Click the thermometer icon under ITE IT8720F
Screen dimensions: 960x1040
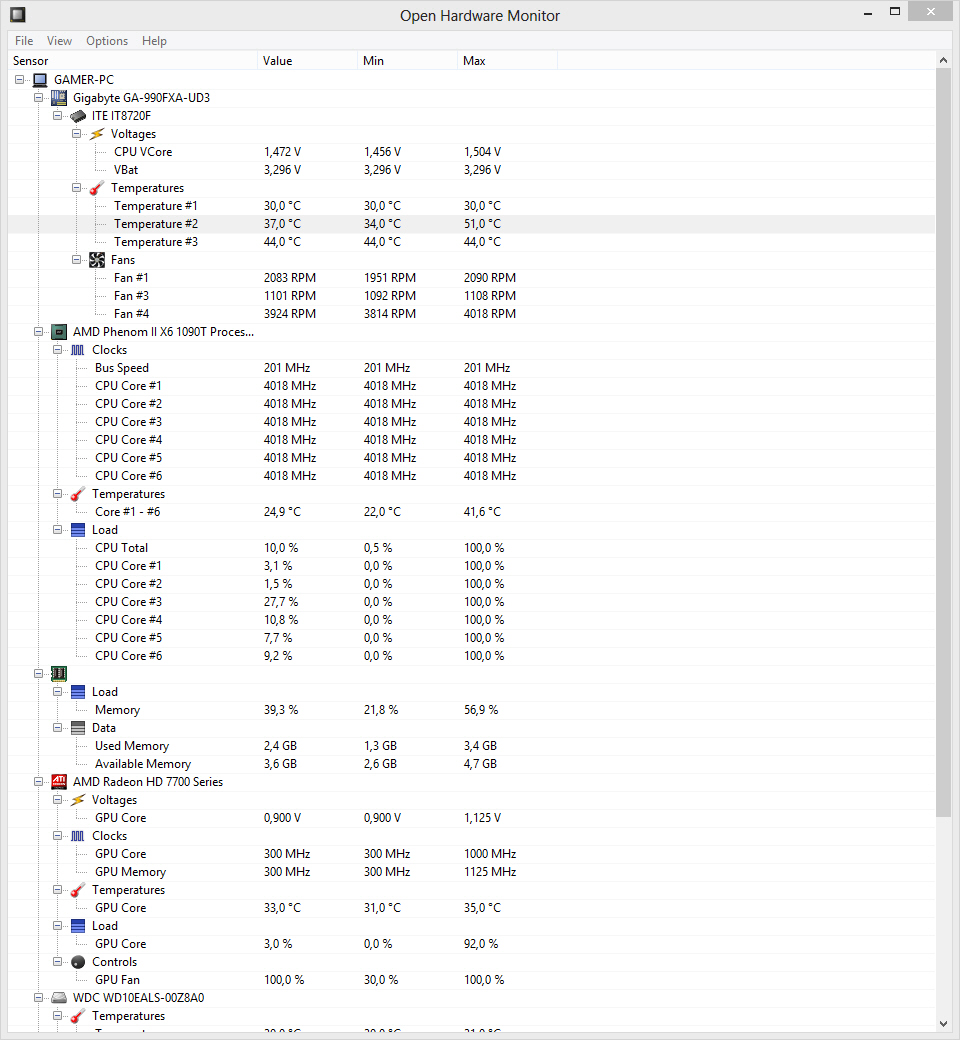(97, 188)
